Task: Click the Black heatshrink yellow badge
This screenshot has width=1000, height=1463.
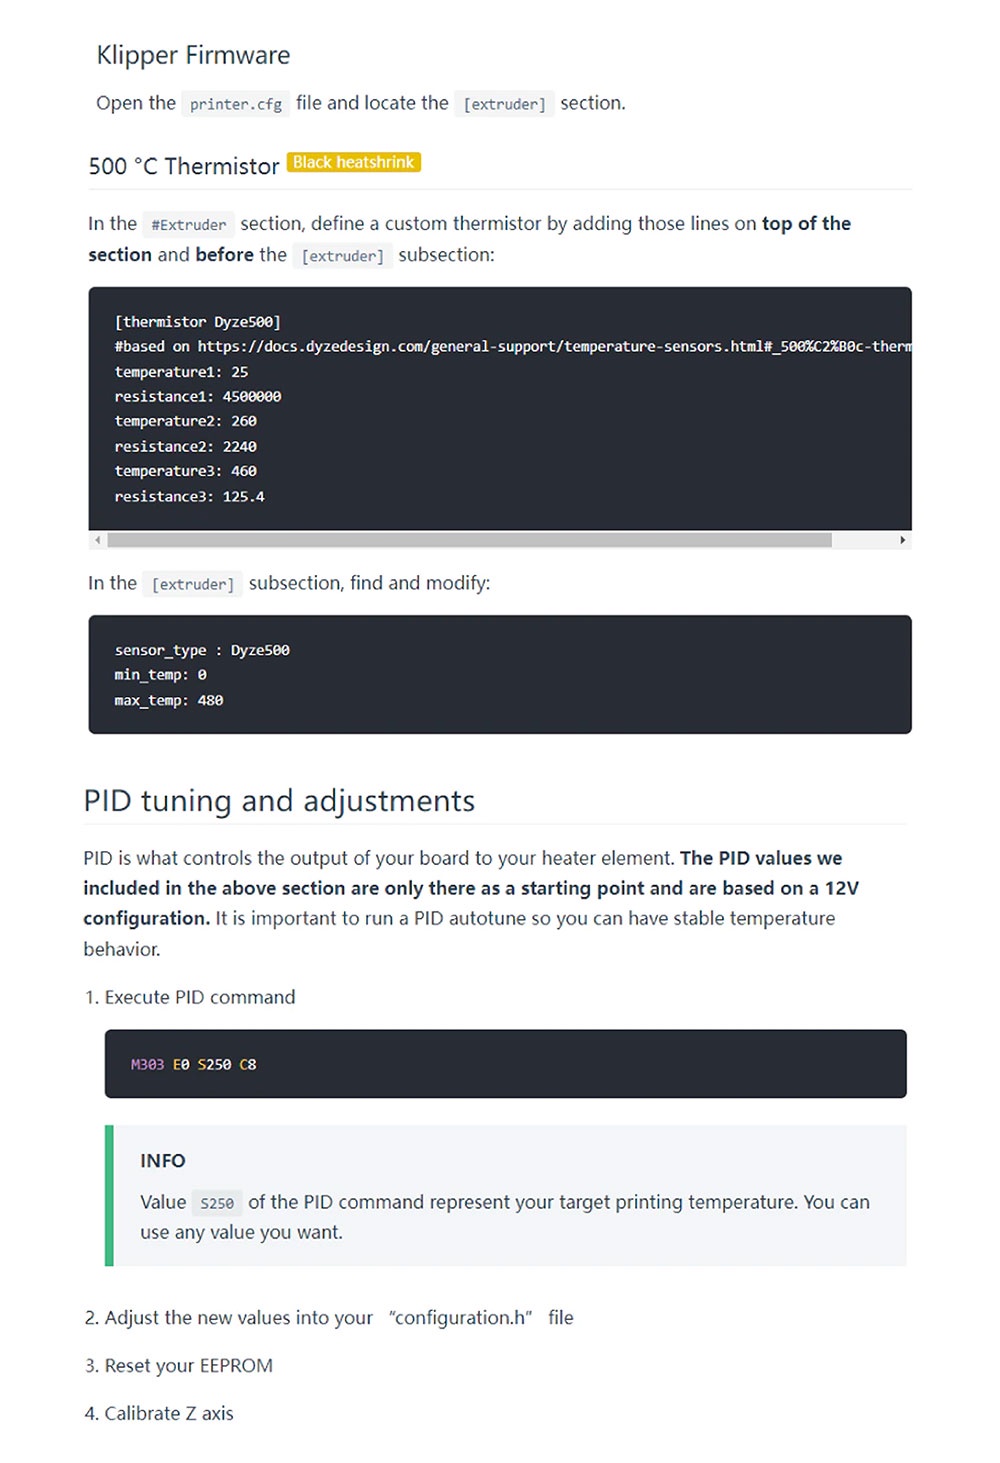Action: point(354,162)
